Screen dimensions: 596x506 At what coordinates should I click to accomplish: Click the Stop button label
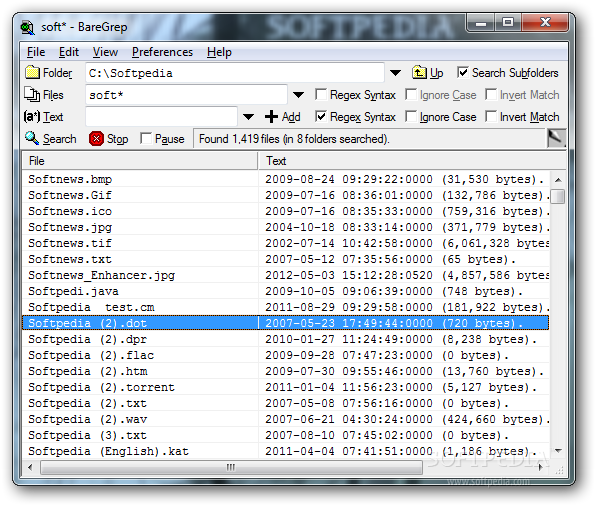coord(117,139)
